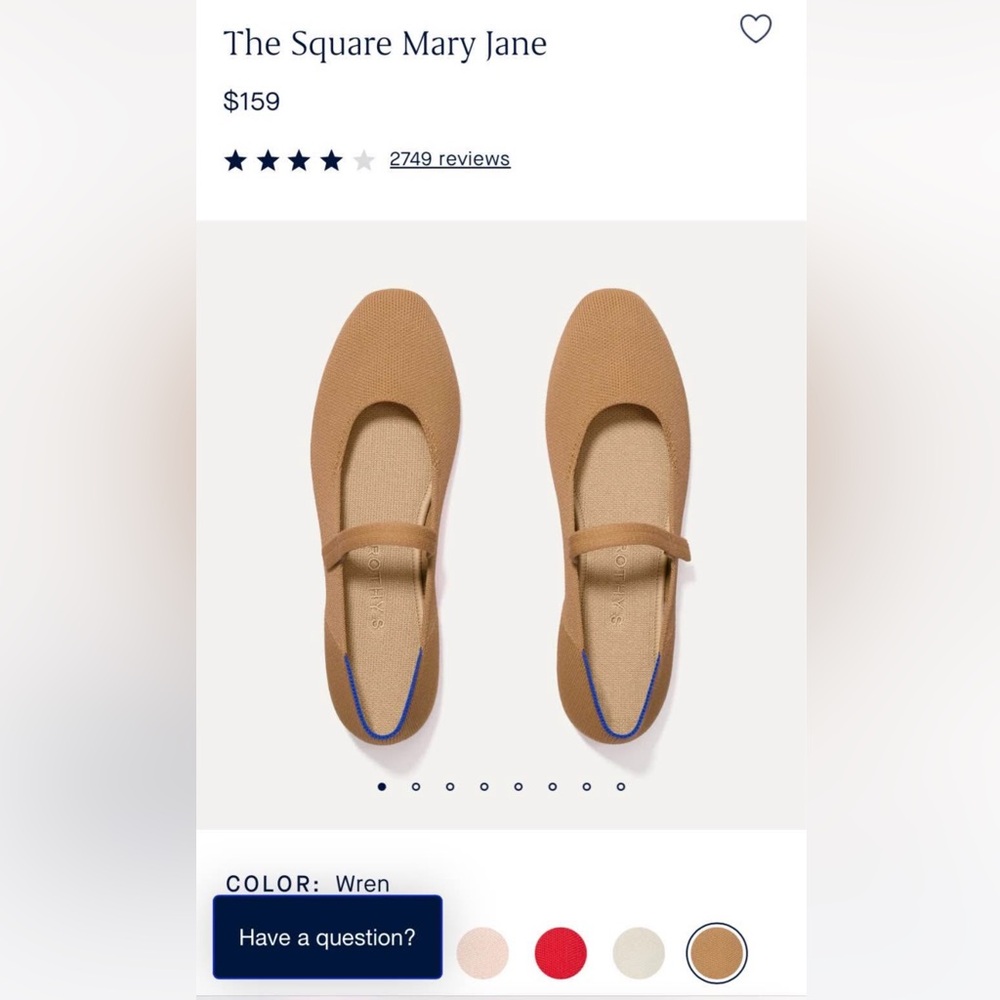The height and width of the screenshot is (1000, 1000).
Task: Click the product title The Square Mary Jane
Action: pos(387,43)
